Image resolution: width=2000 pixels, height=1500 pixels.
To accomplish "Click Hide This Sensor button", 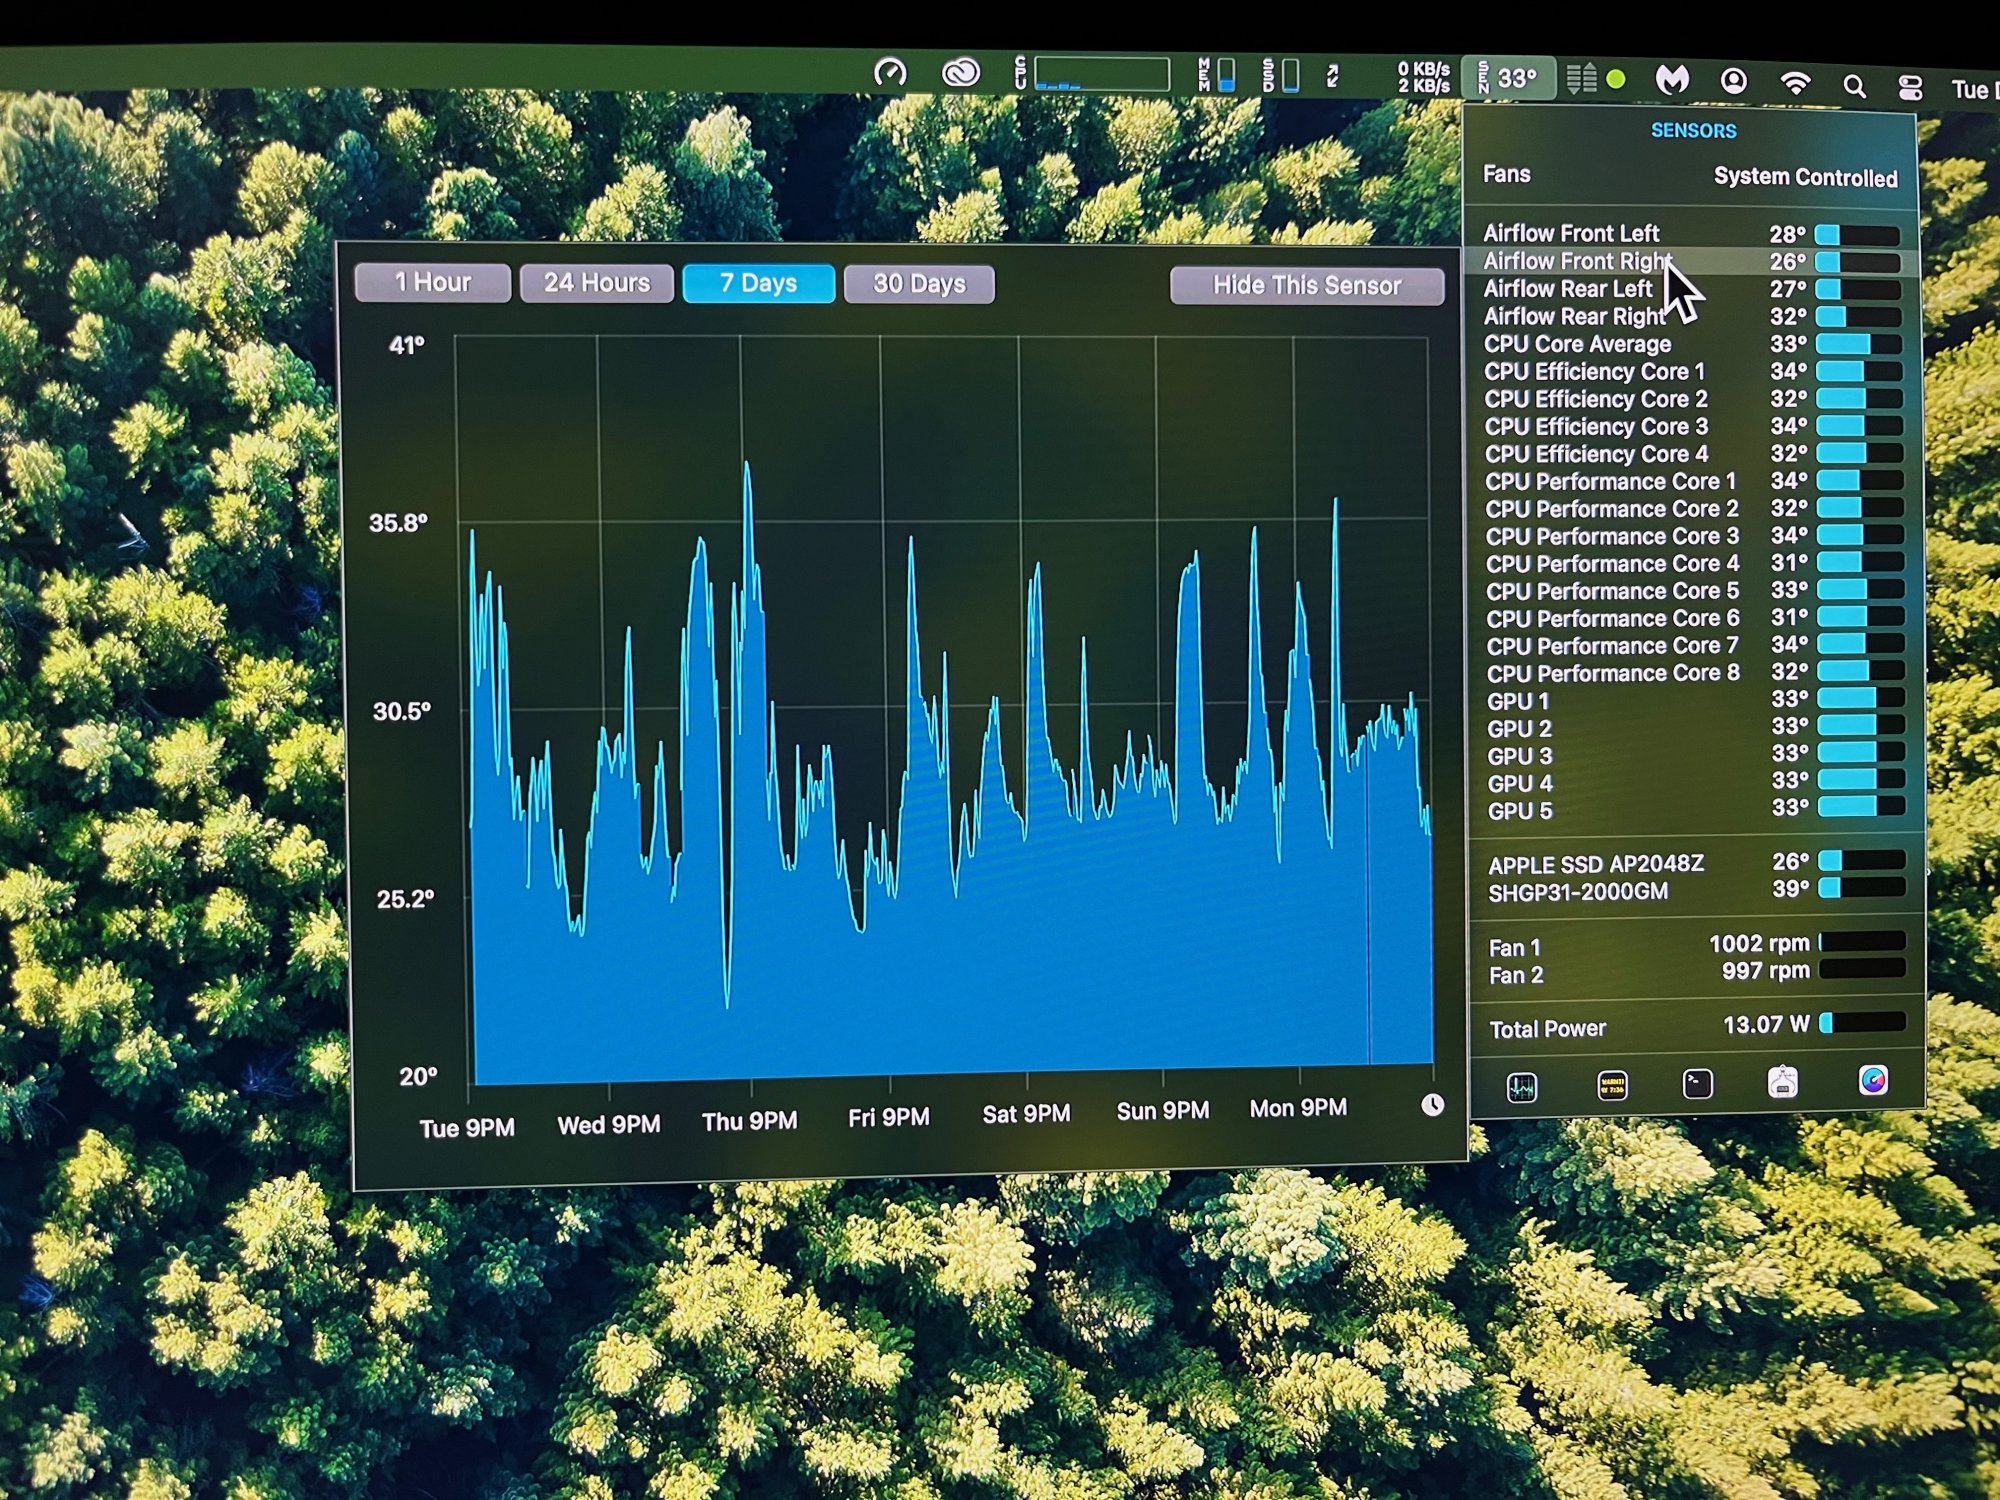I will [x=1306, y=286].
